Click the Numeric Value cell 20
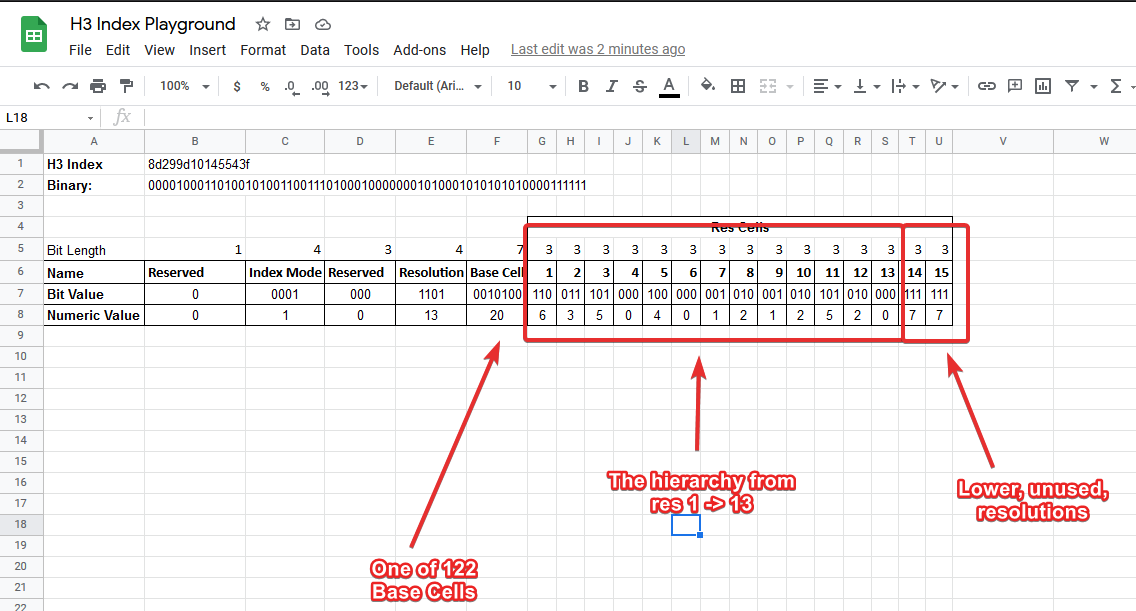1136x611 pixels. coord(496,315)
